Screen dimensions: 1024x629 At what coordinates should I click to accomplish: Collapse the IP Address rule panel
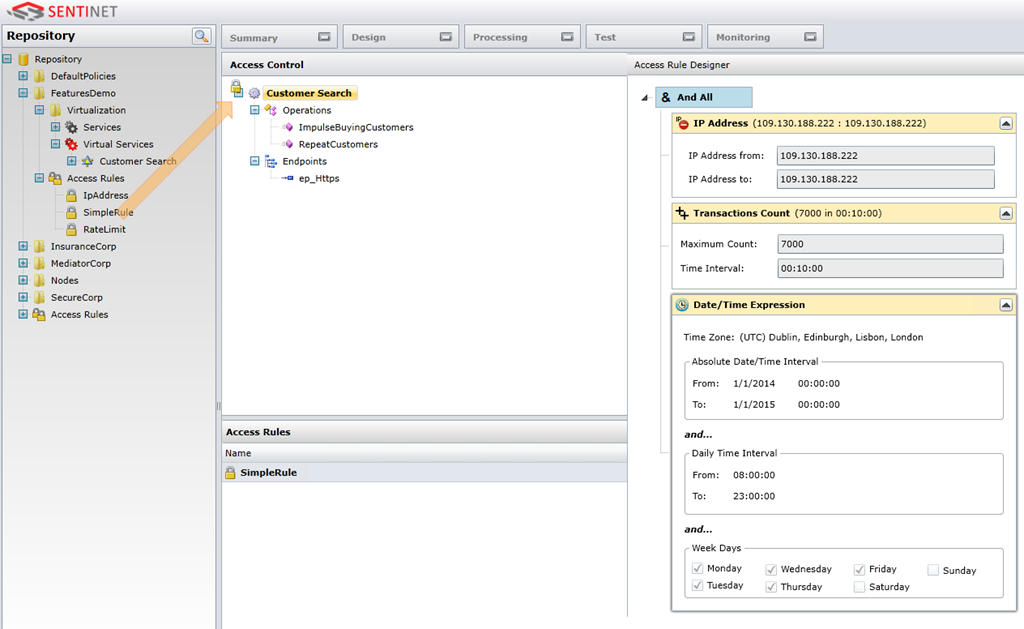pyautogui.click(x=1005, y=123)
